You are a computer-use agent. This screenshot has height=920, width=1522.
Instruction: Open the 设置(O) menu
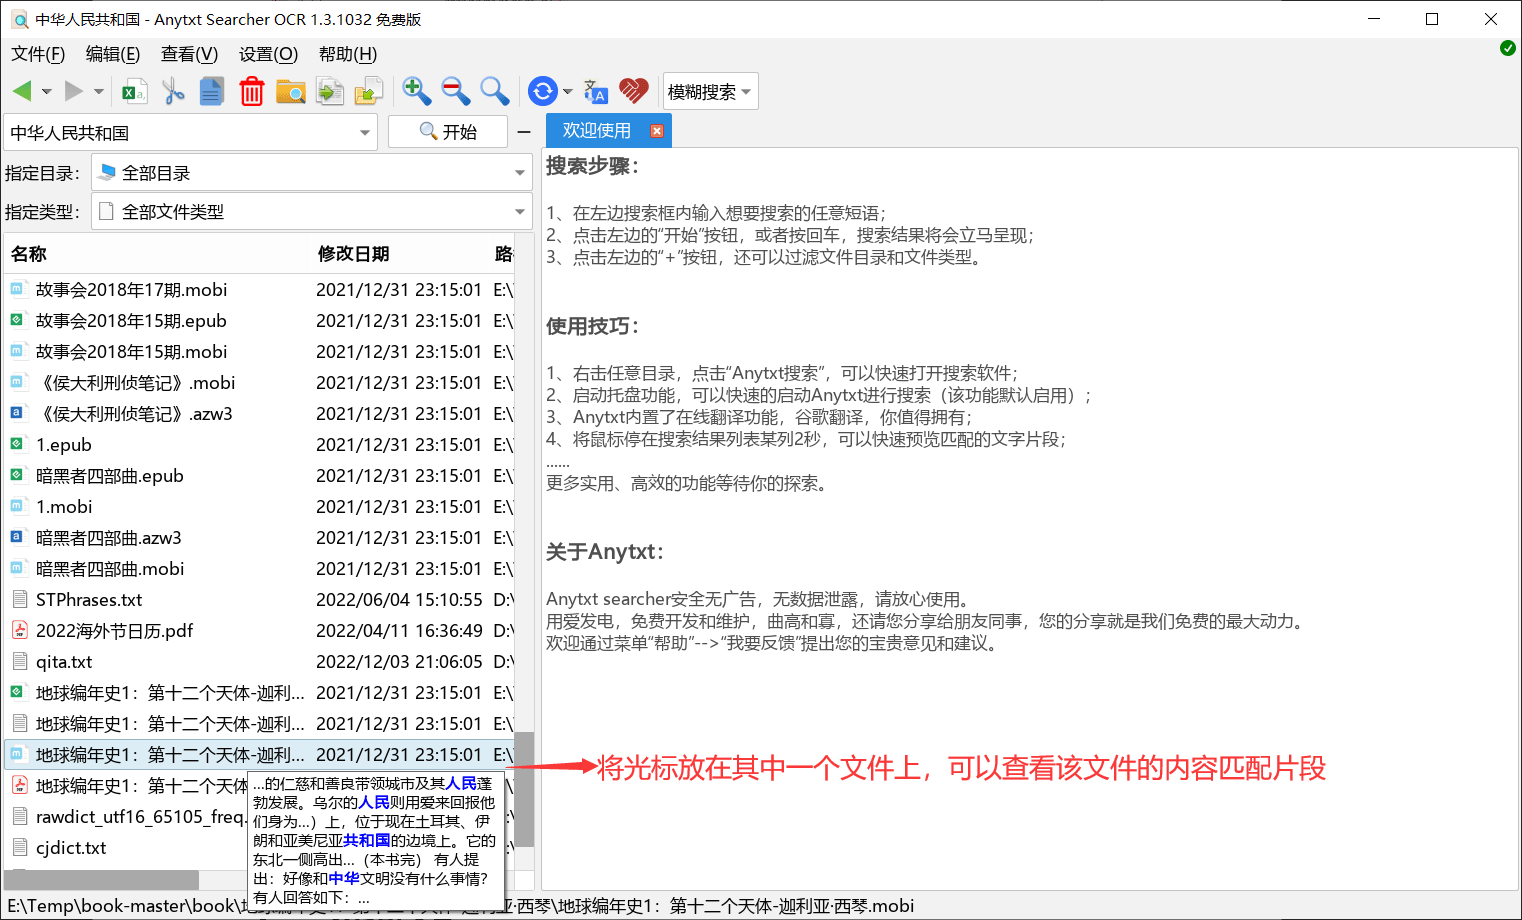pos(268,54)
